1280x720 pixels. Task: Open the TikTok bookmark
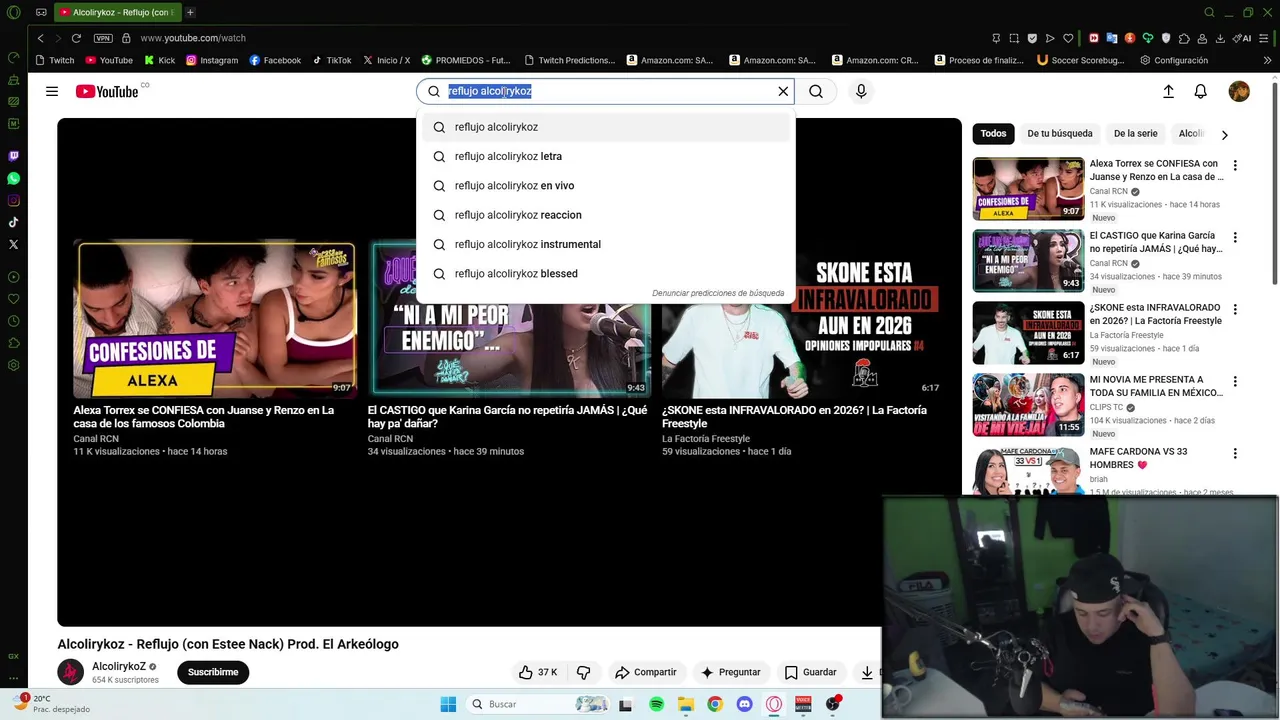(x=331, y=60)
